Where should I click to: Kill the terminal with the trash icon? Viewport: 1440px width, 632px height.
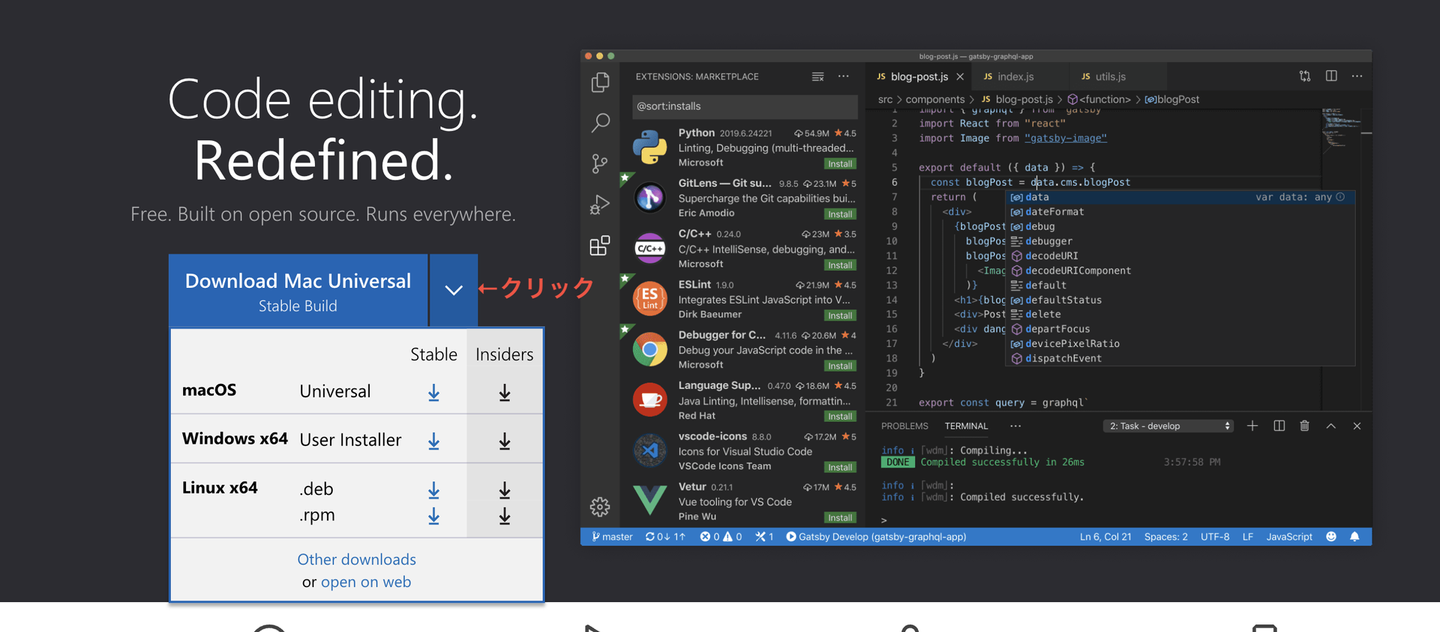1304,426
